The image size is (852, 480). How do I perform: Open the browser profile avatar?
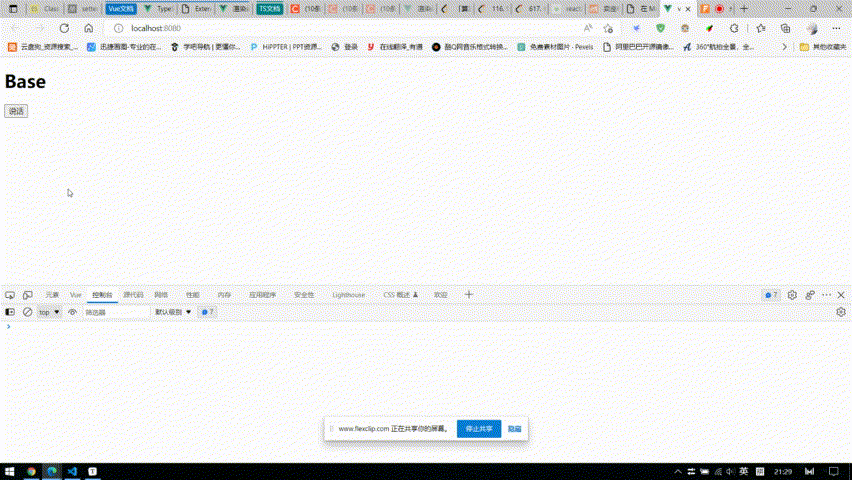pos(812,28)
